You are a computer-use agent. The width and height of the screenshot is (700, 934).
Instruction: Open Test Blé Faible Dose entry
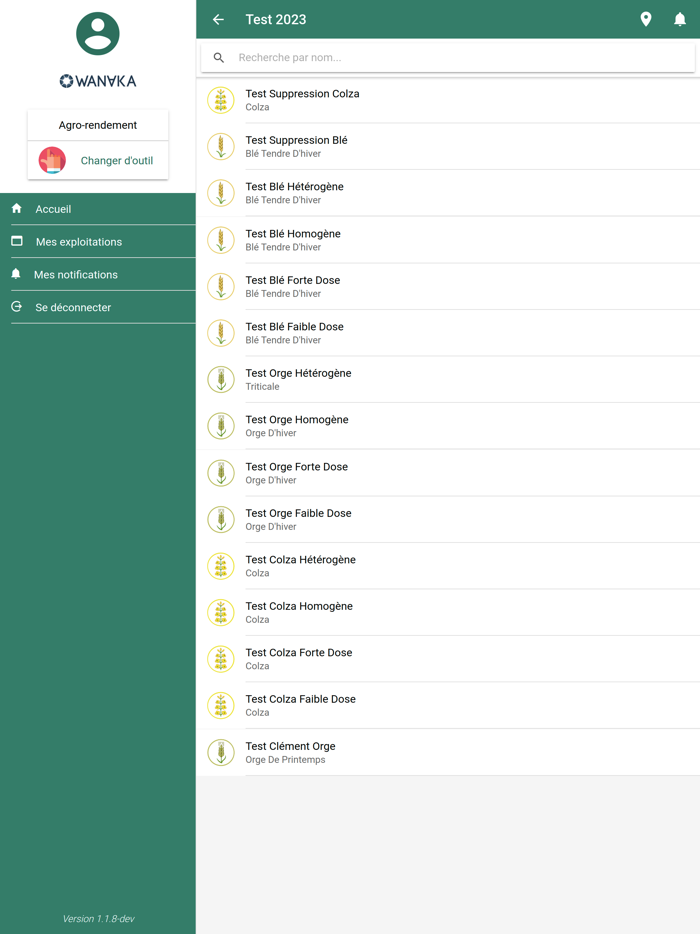click(x=448, y=333)
